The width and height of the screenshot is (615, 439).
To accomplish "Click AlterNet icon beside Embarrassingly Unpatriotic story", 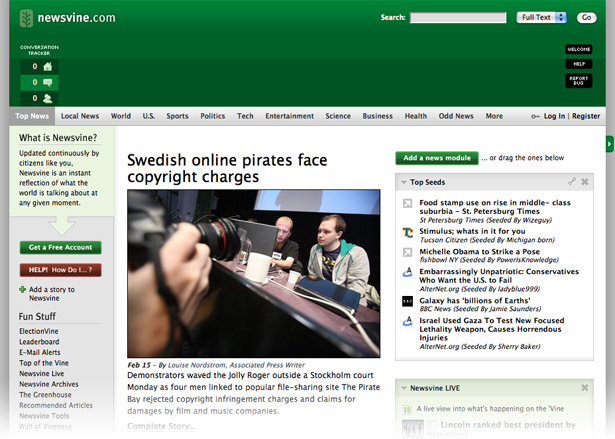I will [x=408, y=272].
